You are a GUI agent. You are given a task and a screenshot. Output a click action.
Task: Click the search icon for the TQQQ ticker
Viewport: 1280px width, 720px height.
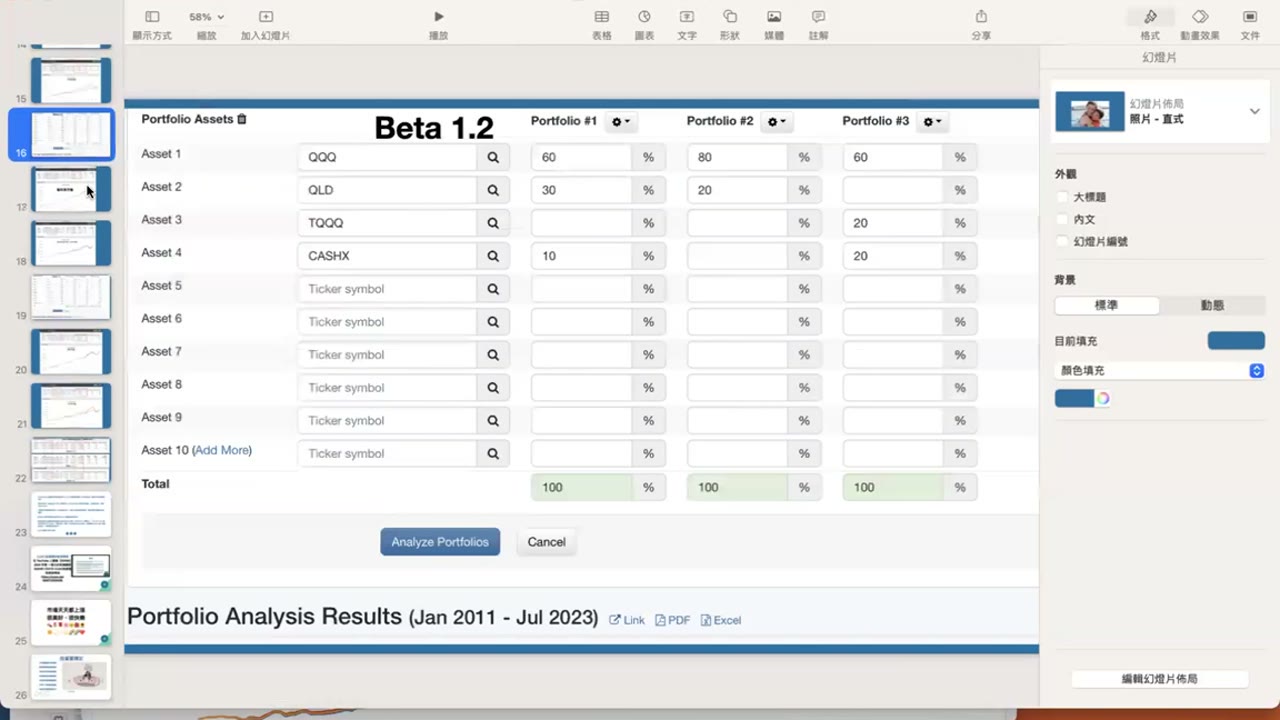click(493, 223)
